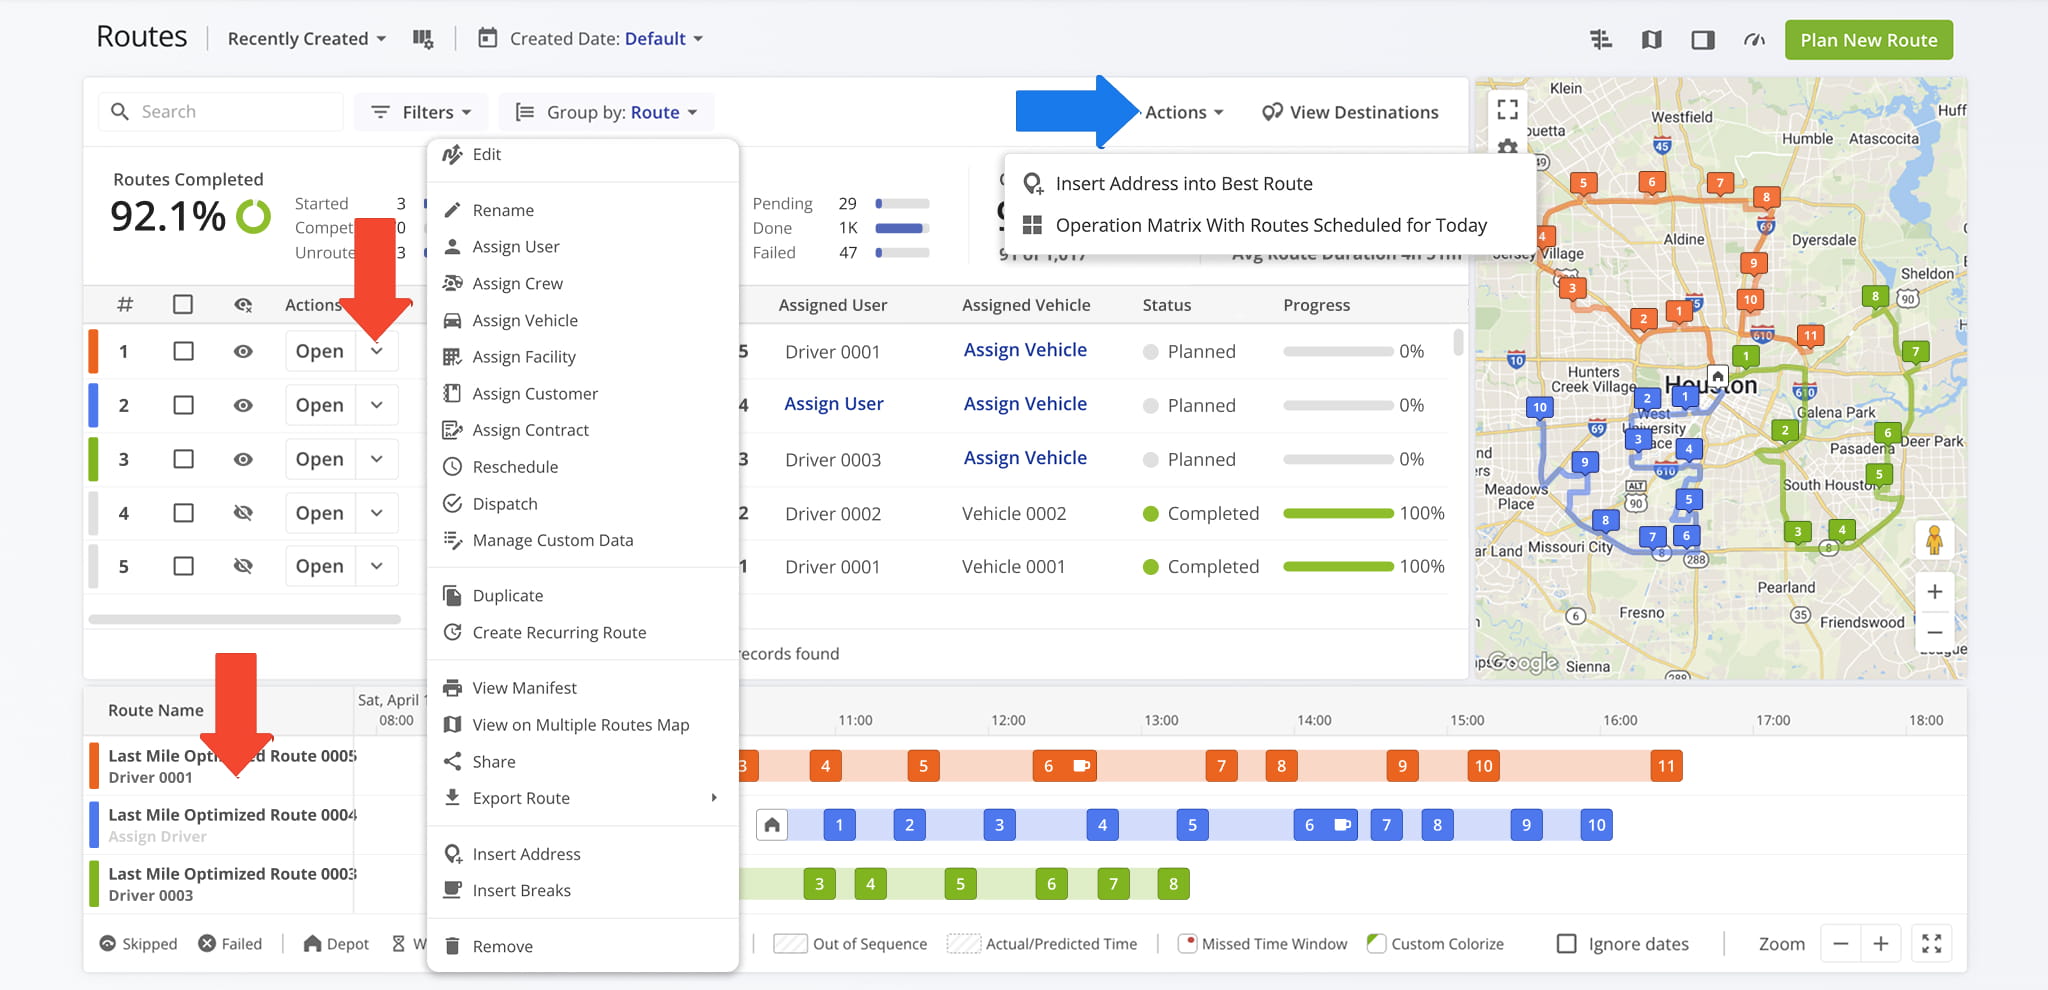Click the timeline fullscreen expand icon

pos(1932,944)
